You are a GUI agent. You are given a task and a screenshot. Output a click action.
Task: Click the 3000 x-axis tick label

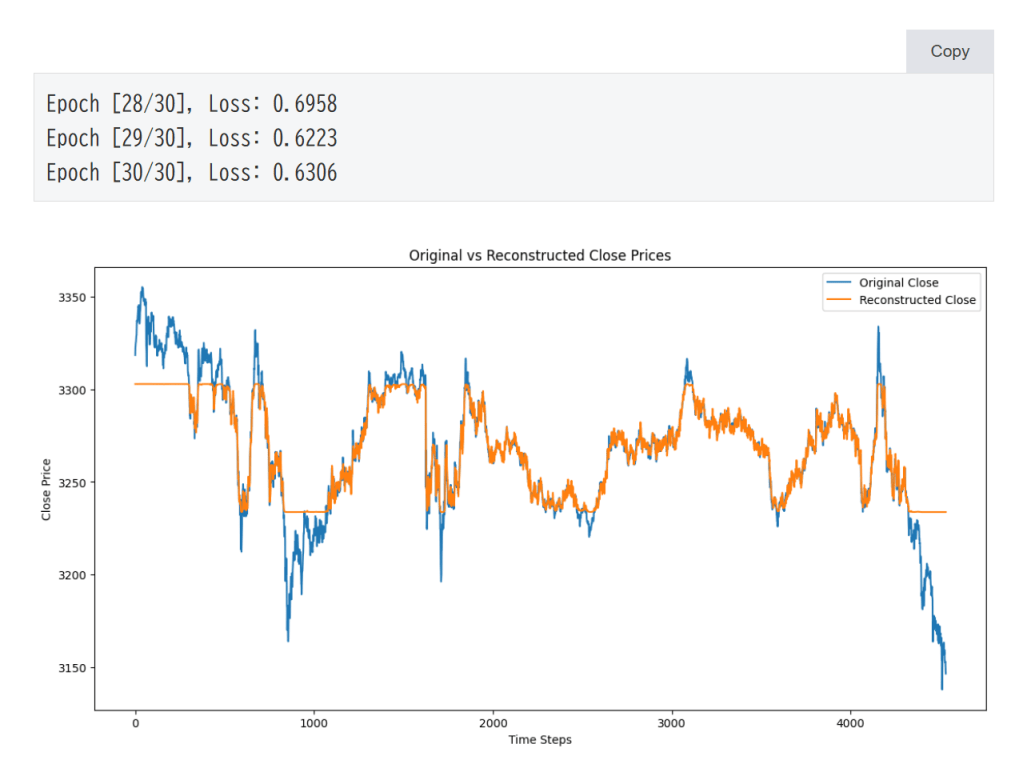coord(672,723)
